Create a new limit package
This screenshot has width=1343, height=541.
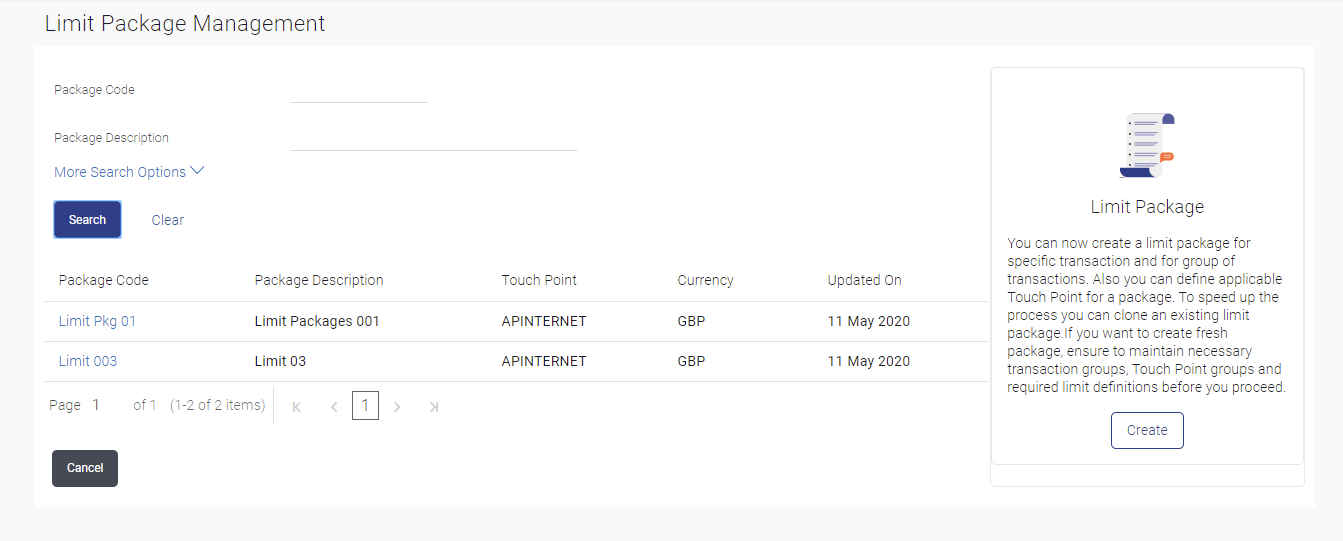(x=1147, y=430)
